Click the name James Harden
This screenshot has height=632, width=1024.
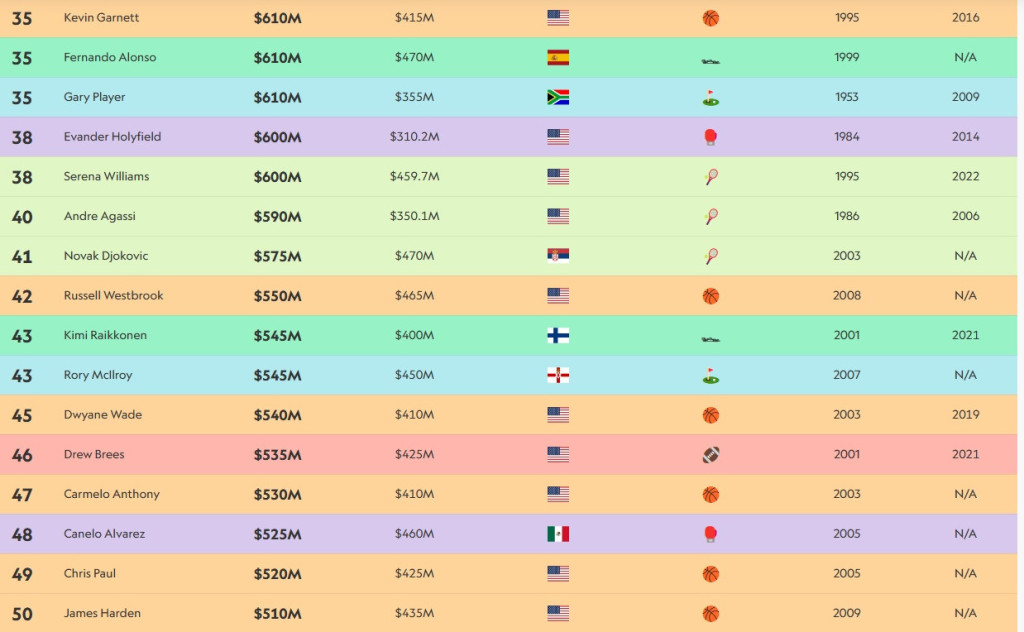click(102, 613)
